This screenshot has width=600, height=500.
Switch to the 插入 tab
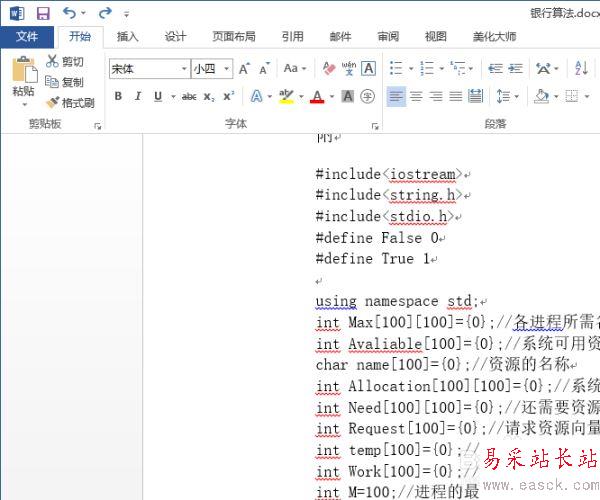pyautogui.click(x=127, y=37)
